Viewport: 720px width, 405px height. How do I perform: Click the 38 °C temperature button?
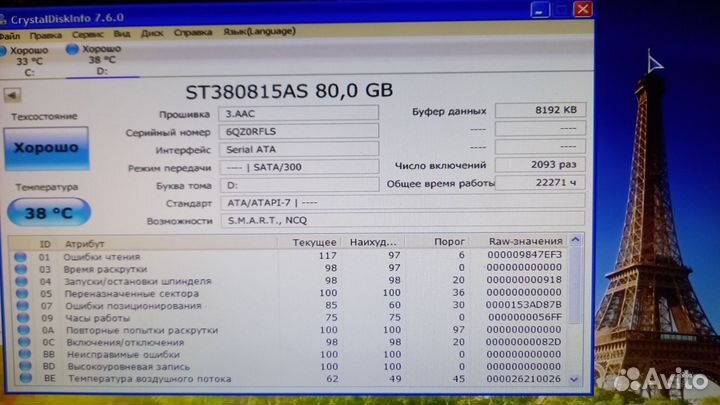pos(49,212)
